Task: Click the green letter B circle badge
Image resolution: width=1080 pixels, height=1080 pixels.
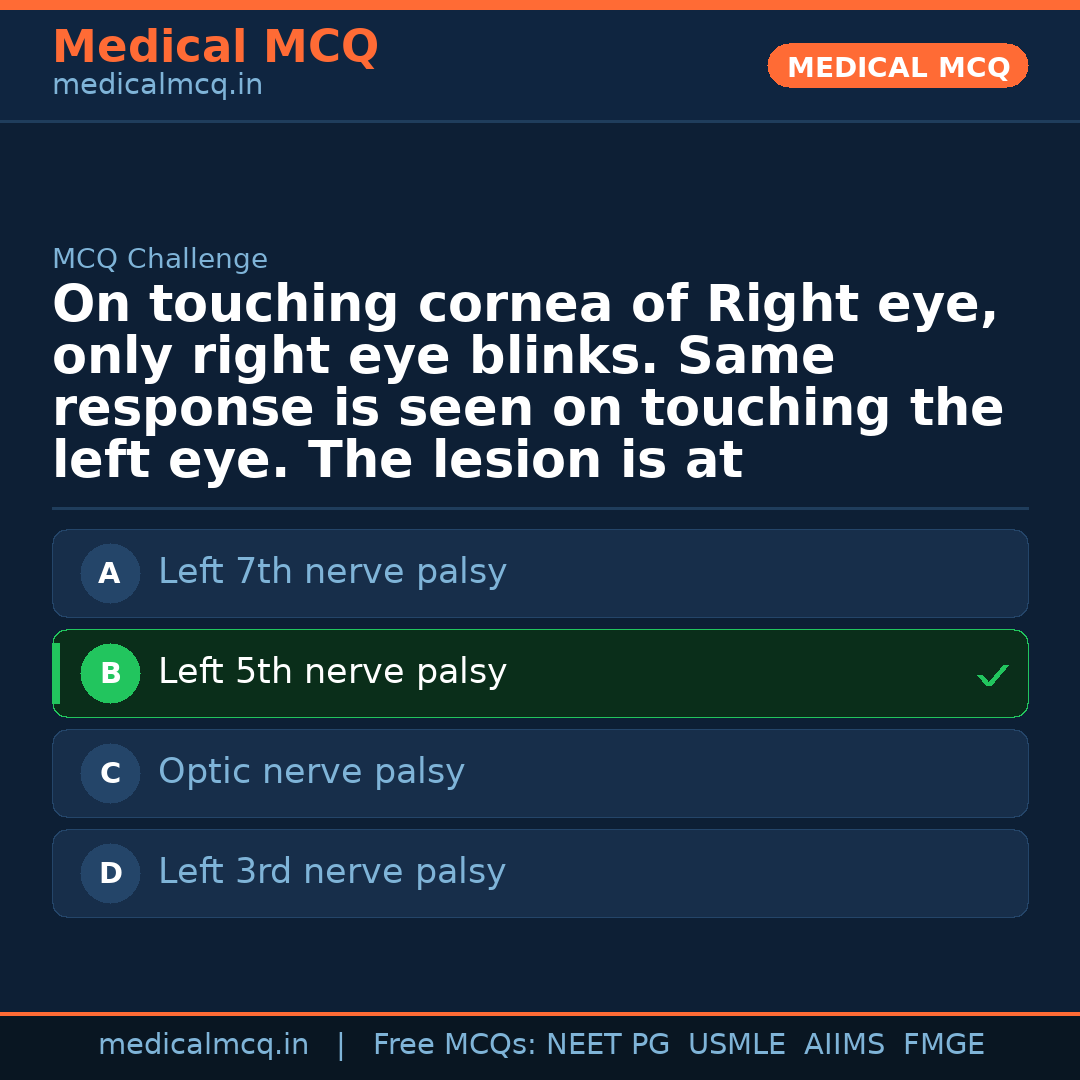Action: (110, 673)
